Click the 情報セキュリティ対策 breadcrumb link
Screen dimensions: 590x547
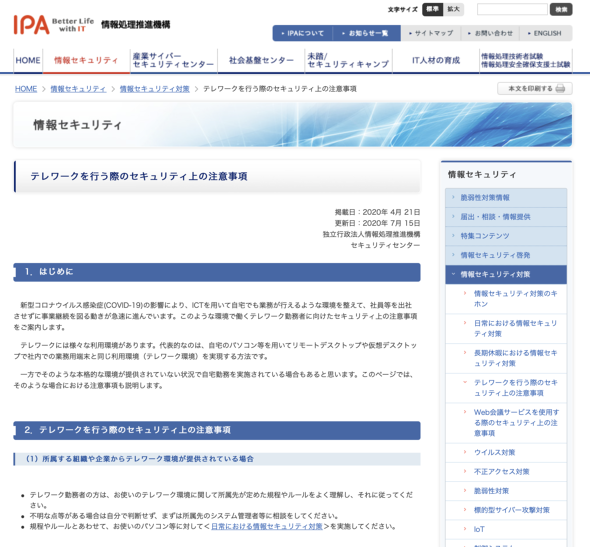155,89
